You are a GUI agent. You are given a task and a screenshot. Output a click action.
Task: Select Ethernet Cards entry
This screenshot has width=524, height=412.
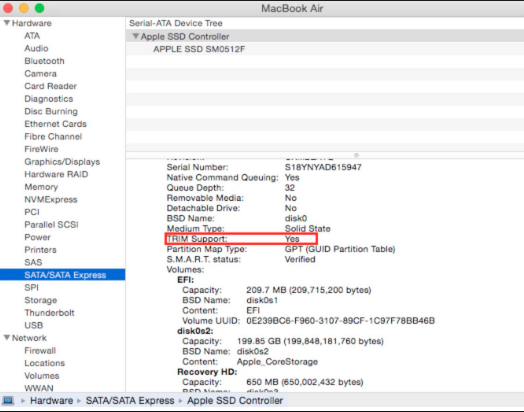point(55,124)
